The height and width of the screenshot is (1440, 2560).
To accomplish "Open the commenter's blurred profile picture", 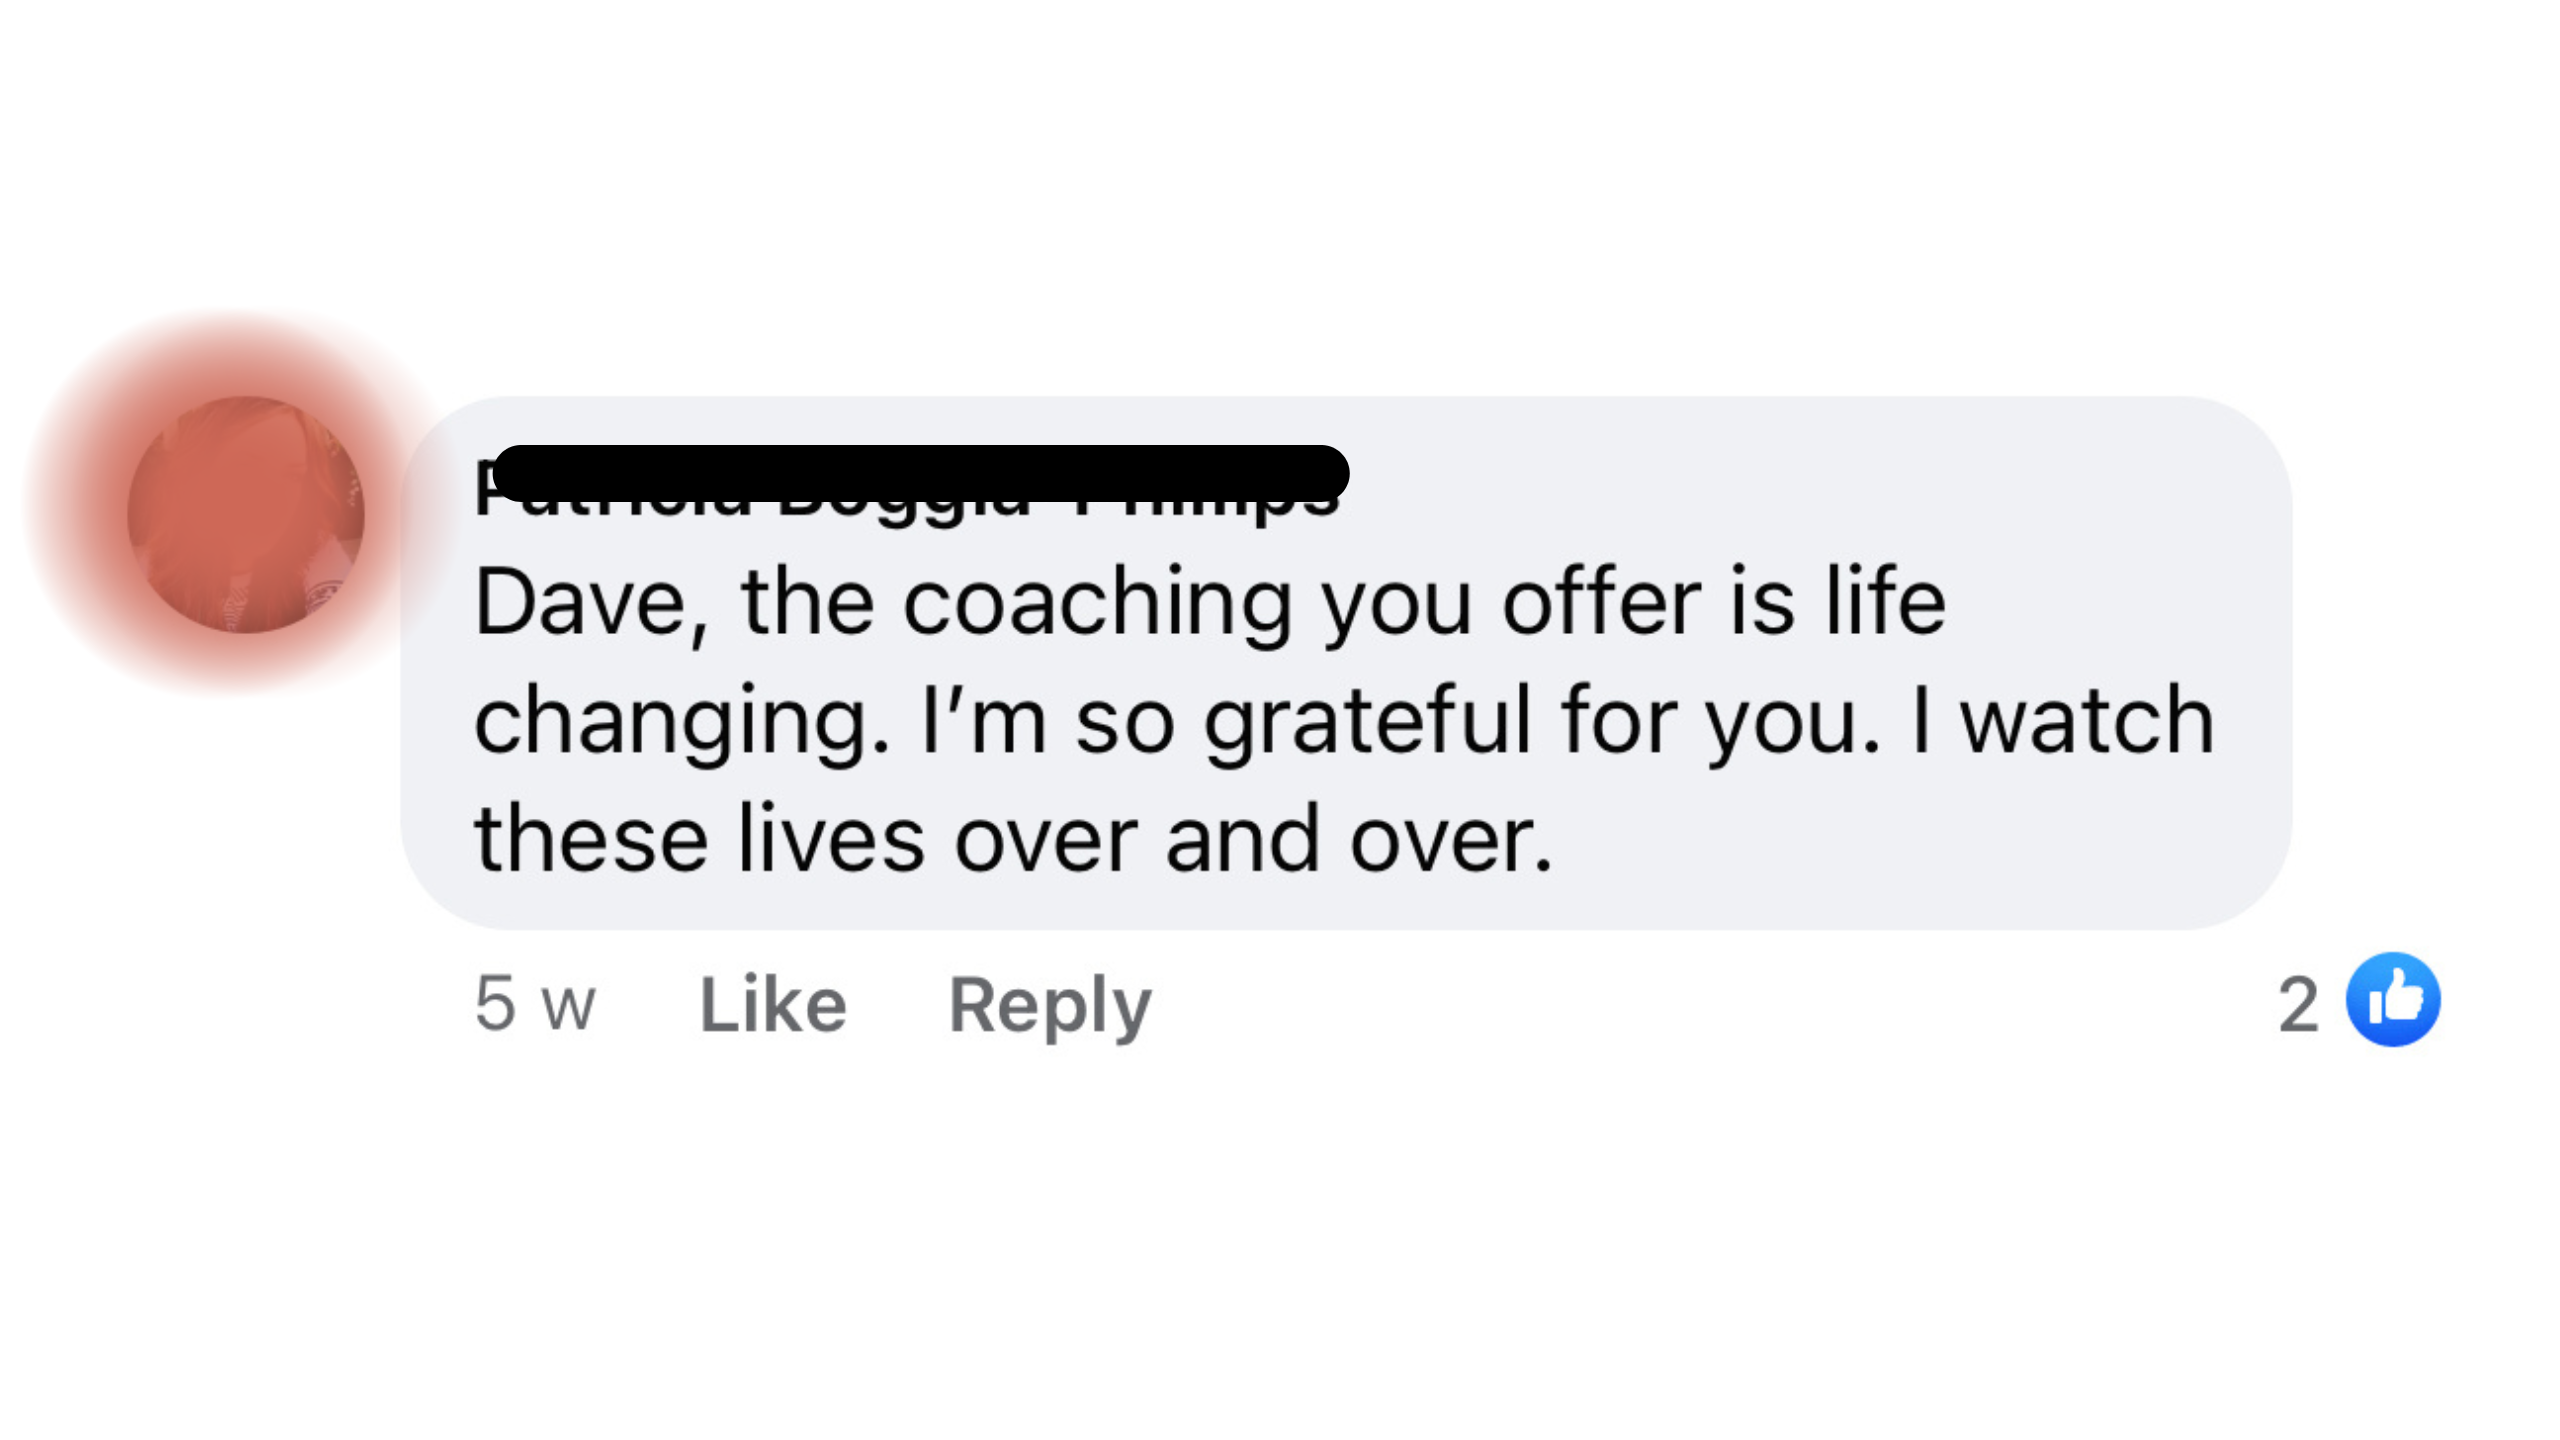I will coord(246,514).
